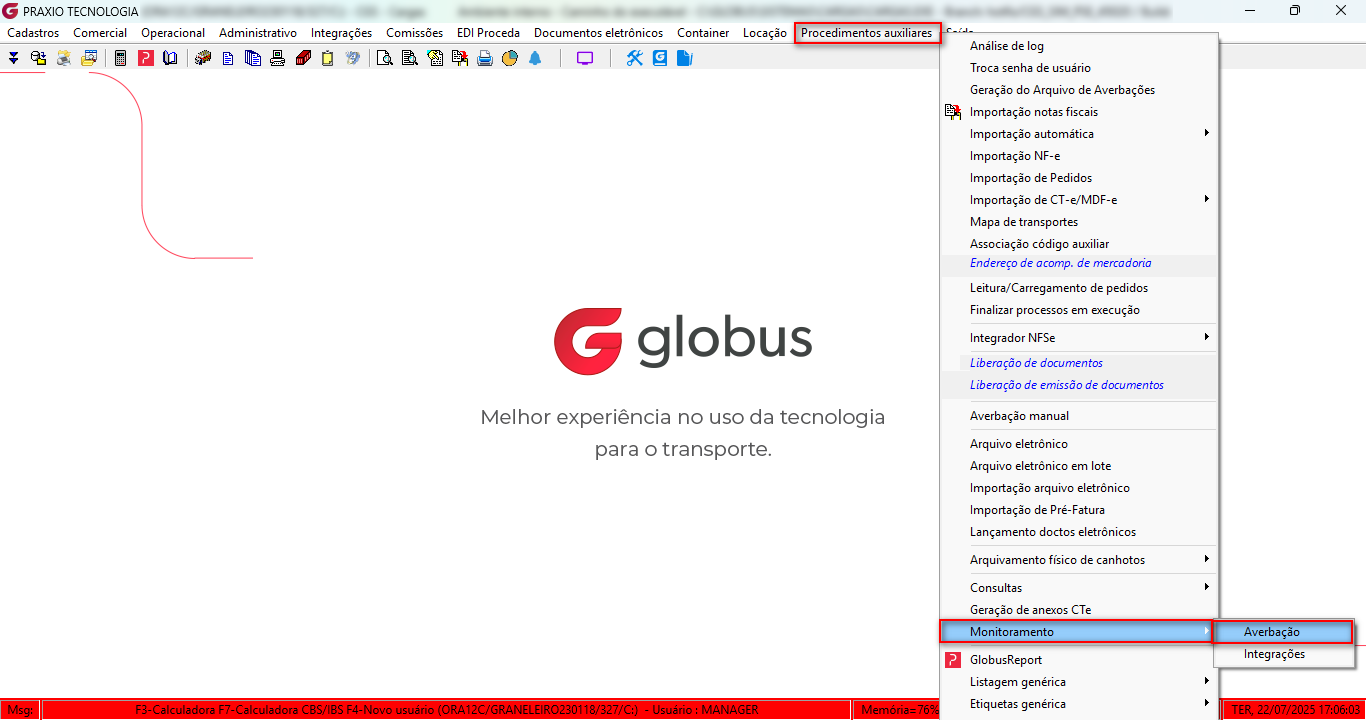Select Averbação in Monitoramento submenu
The width and height of the screenshot is (1366, 720).
tap(1283, 632)
